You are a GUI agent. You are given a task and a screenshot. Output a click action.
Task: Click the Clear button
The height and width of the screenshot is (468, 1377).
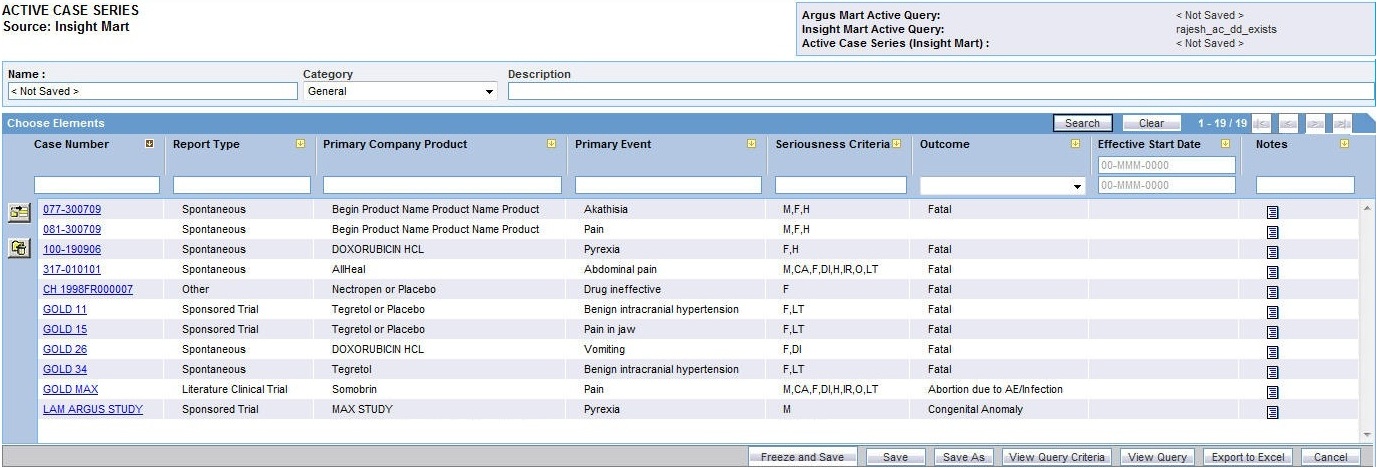tap(1151, 124)
